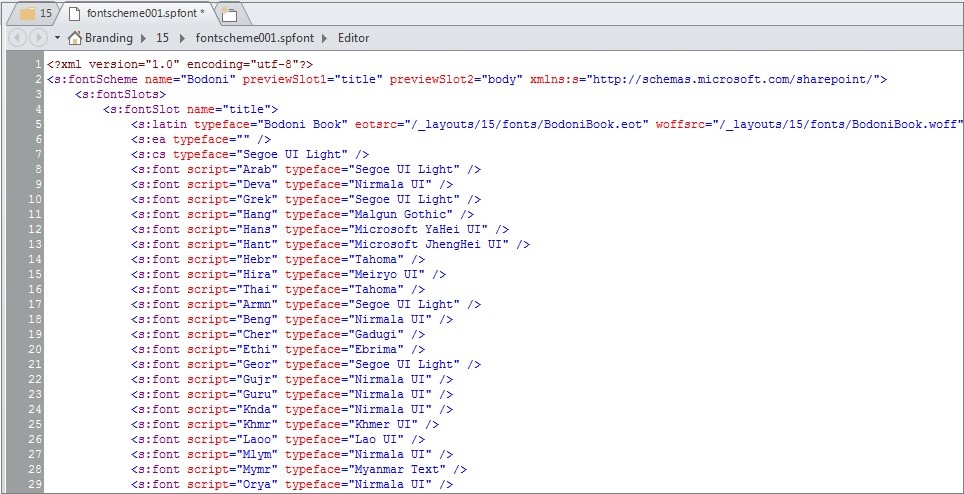
Task: Click the script="Beng" font line
Action: coord(292,320)
